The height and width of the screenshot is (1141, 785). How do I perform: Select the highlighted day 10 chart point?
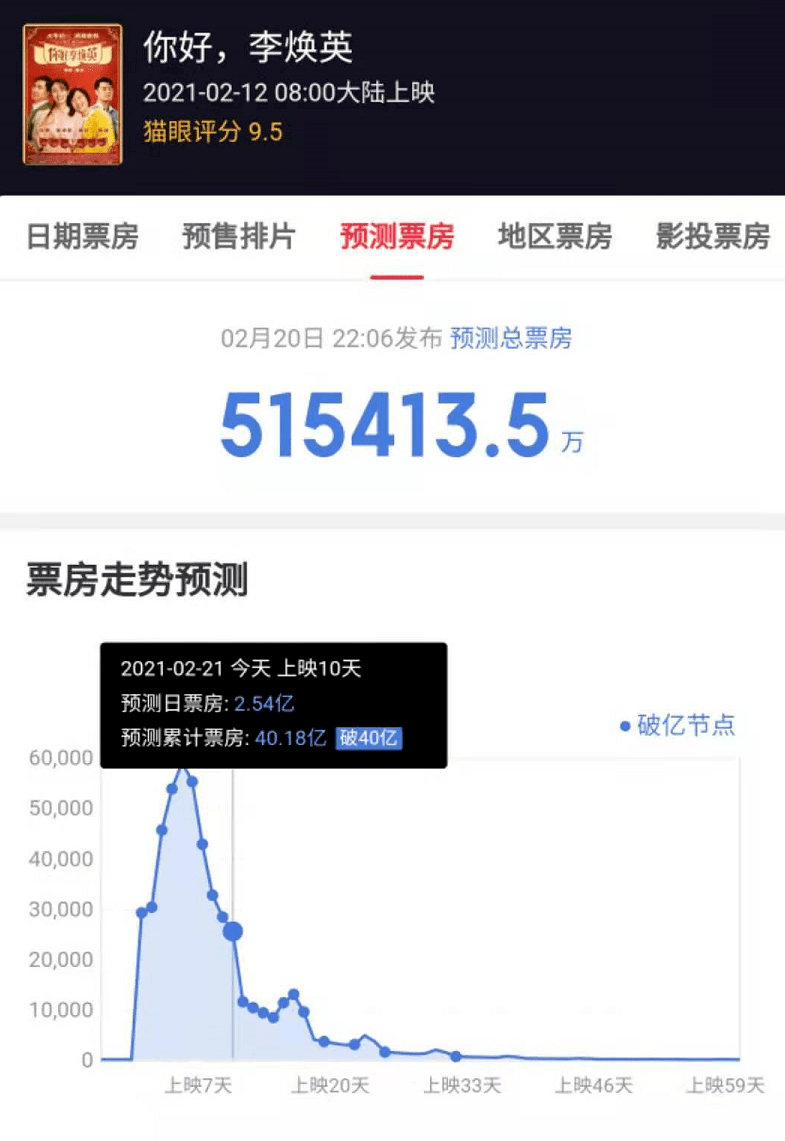pos(233,931)
